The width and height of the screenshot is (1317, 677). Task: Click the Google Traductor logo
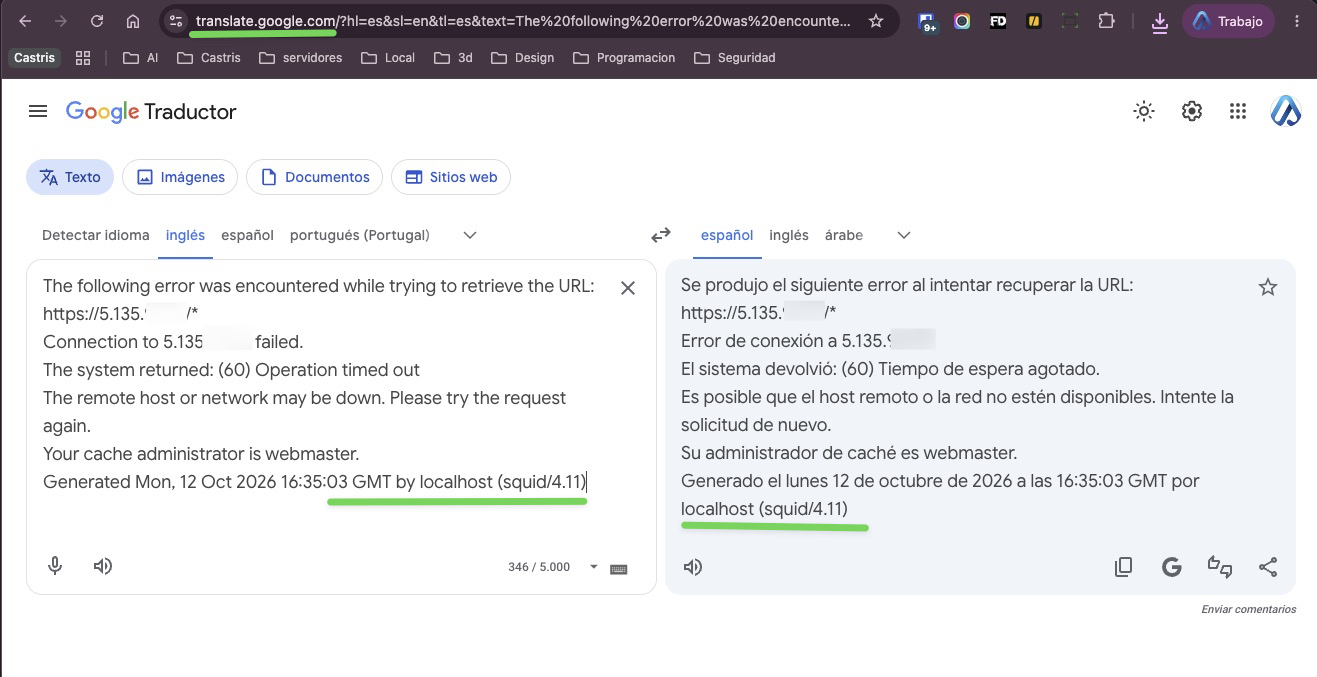151,112
